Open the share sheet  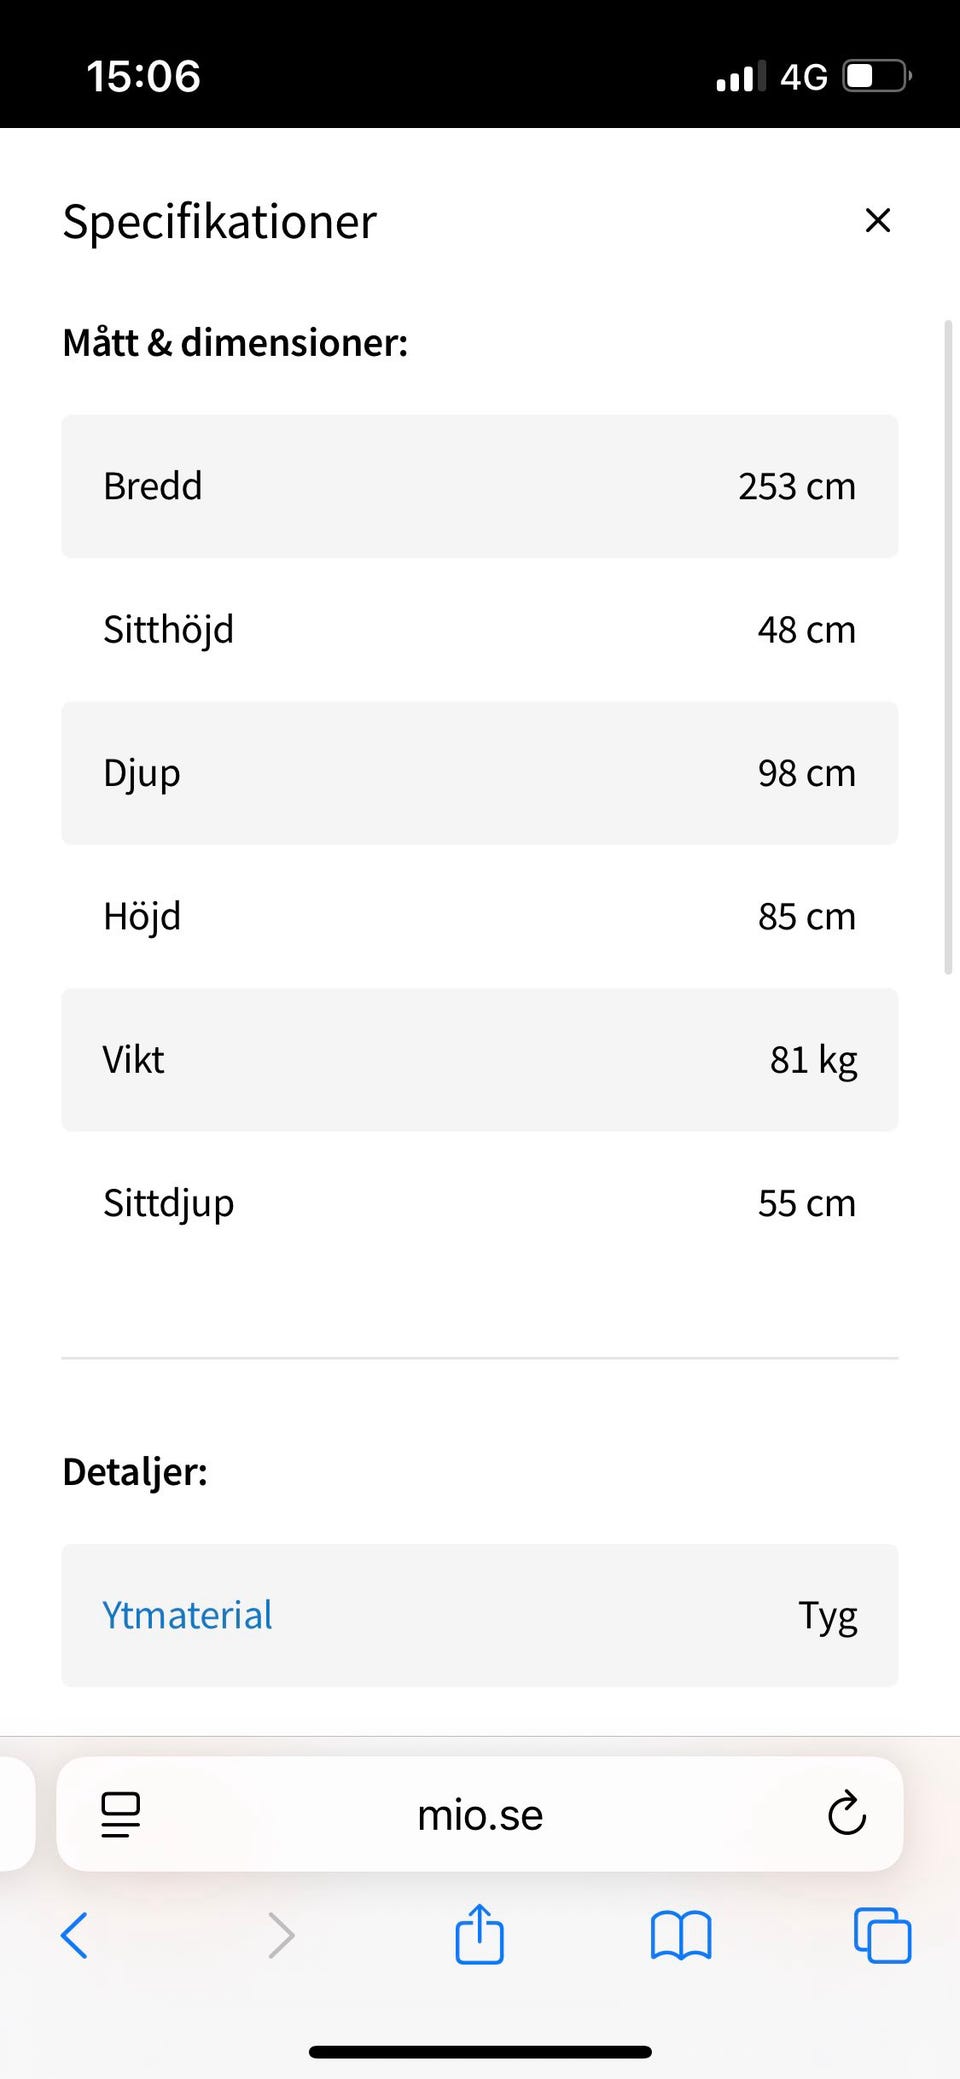(x=479, y=1934)
